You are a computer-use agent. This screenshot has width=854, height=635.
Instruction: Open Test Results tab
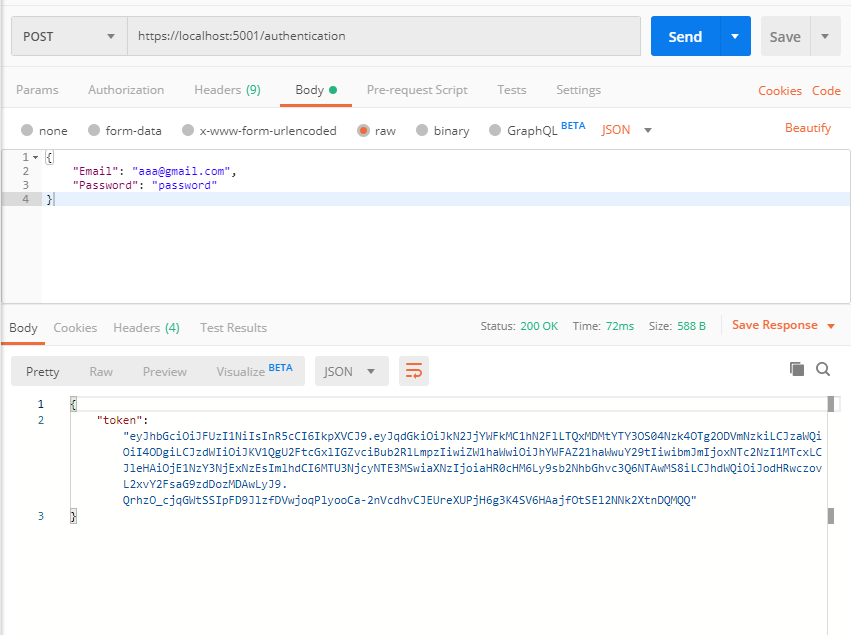point(233,328)
